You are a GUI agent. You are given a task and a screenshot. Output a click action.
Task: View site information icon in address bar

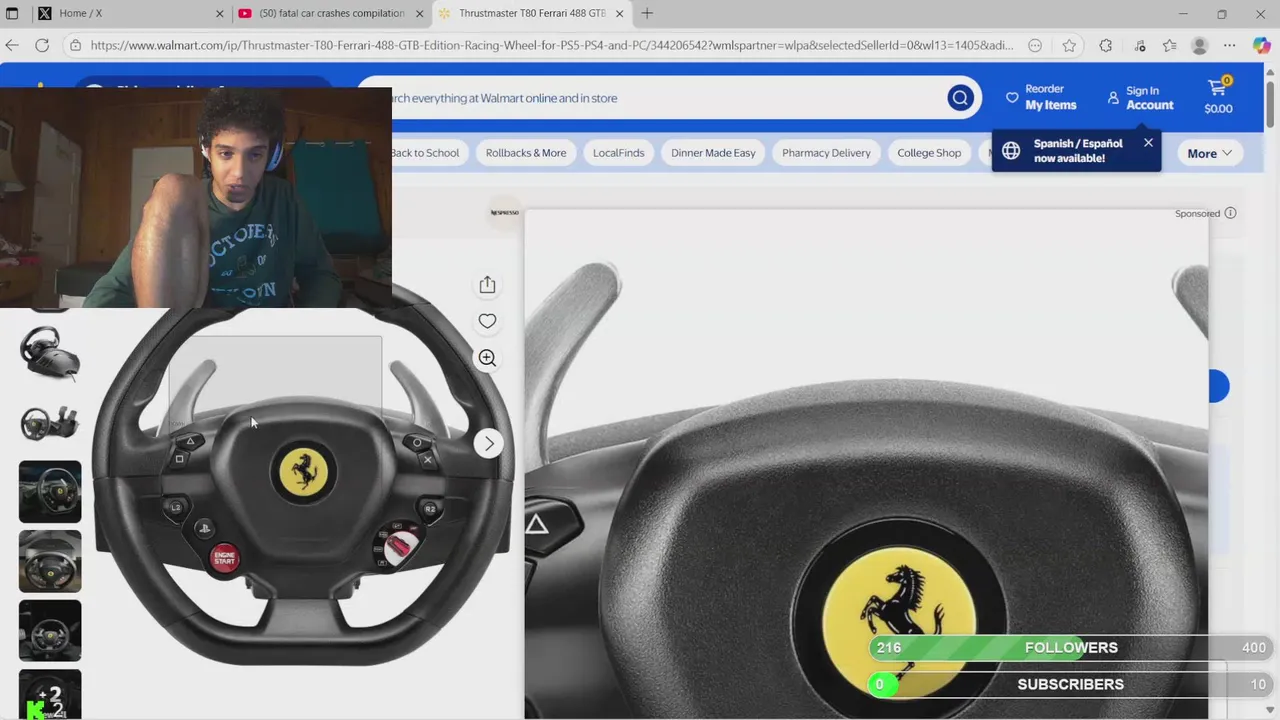click(75, 45)
